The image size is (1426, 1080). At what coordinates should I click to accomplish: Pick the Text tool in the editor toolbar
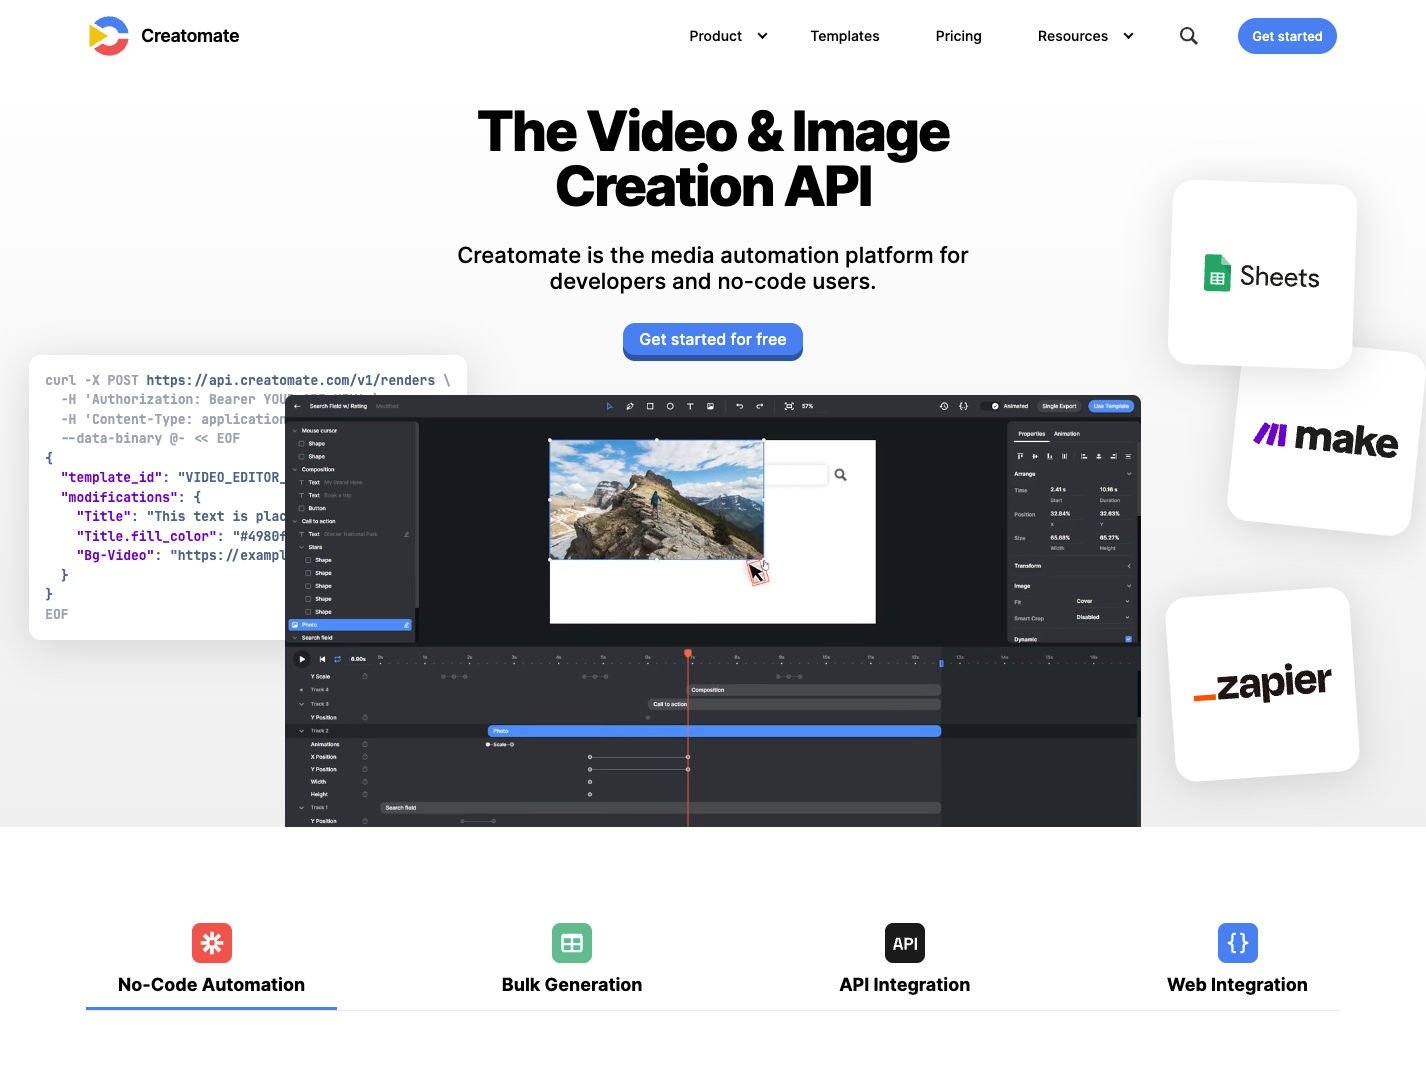(x=691, y=406)
